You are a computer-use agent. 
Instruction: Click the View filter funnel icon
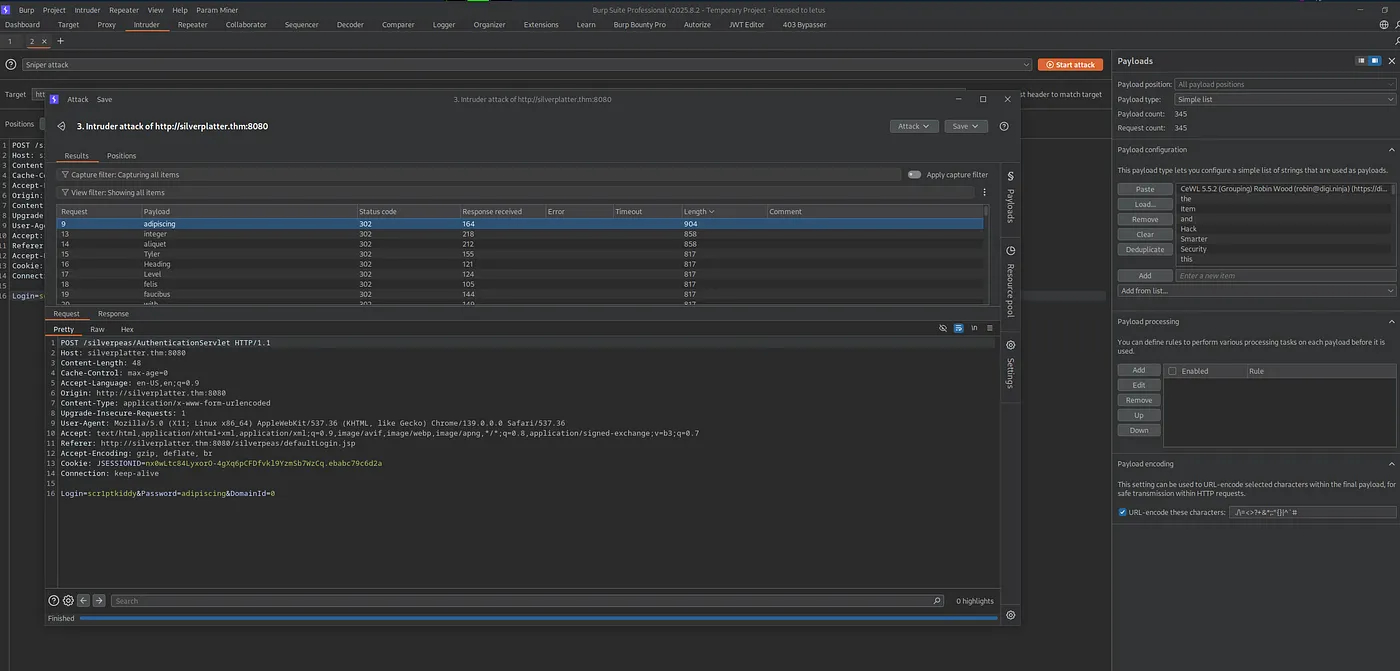65,192
